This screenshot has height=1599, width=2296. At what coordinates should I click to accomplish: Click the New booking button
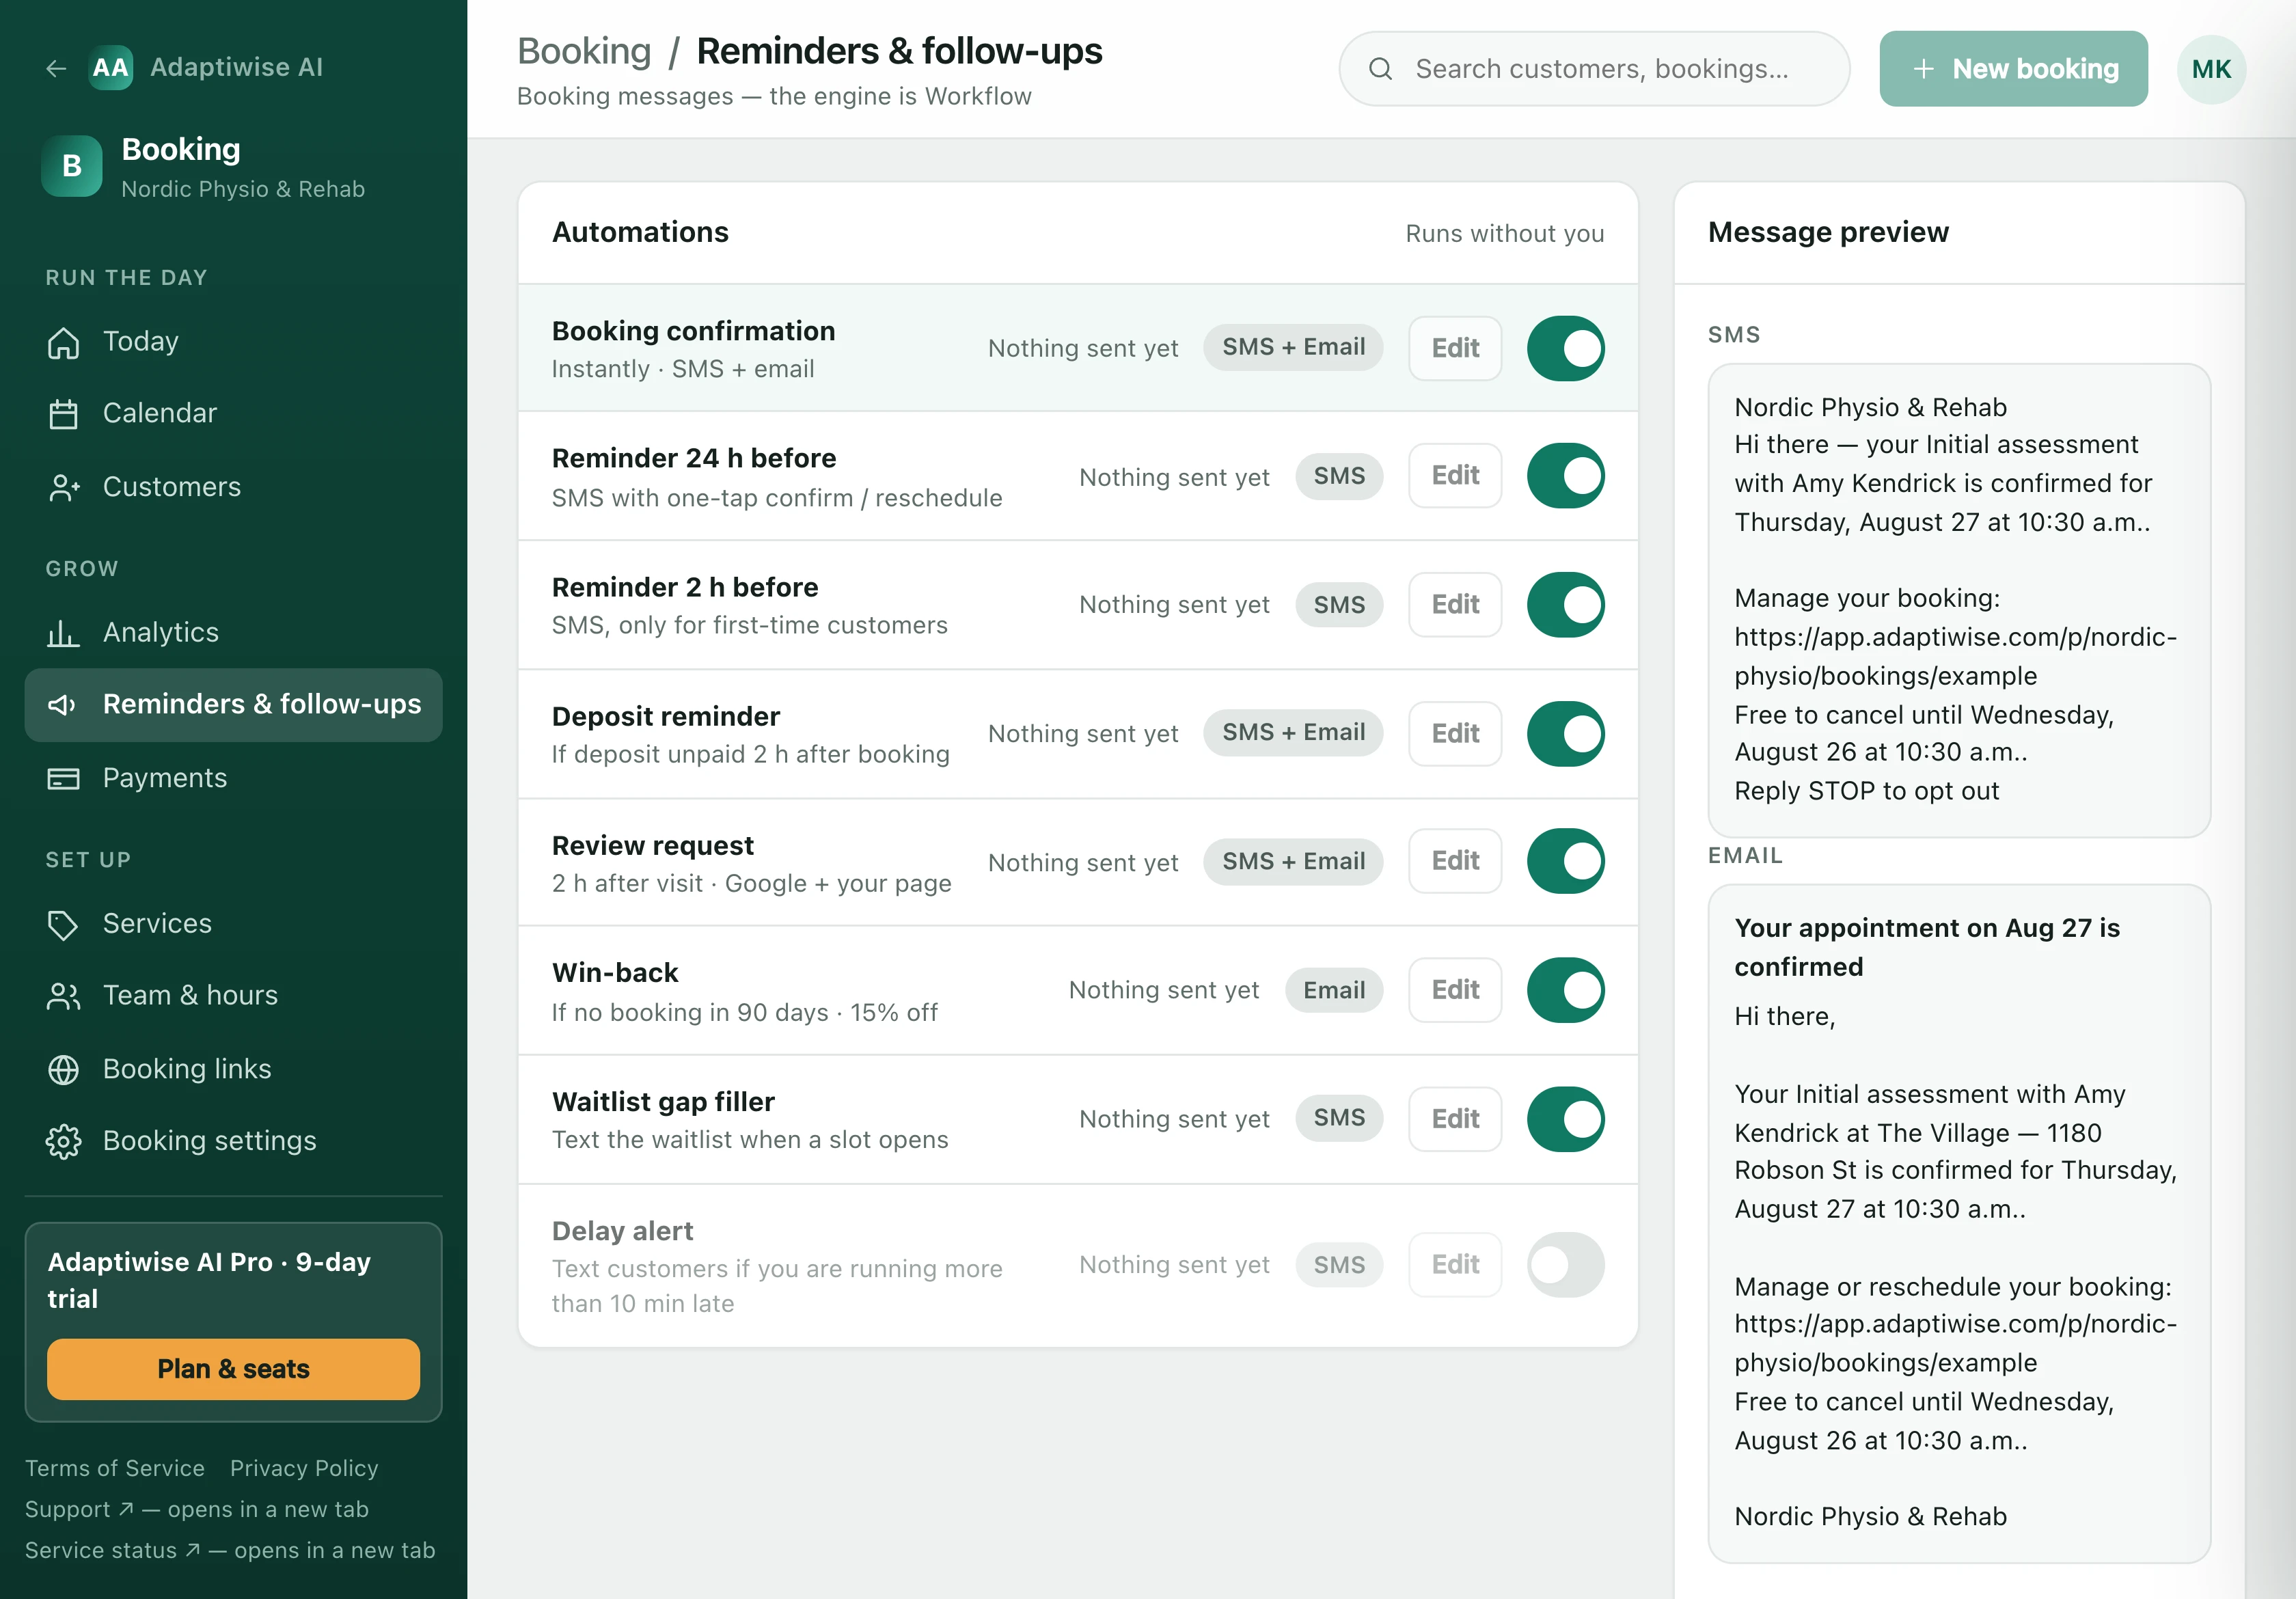(x=2013, y=69)
